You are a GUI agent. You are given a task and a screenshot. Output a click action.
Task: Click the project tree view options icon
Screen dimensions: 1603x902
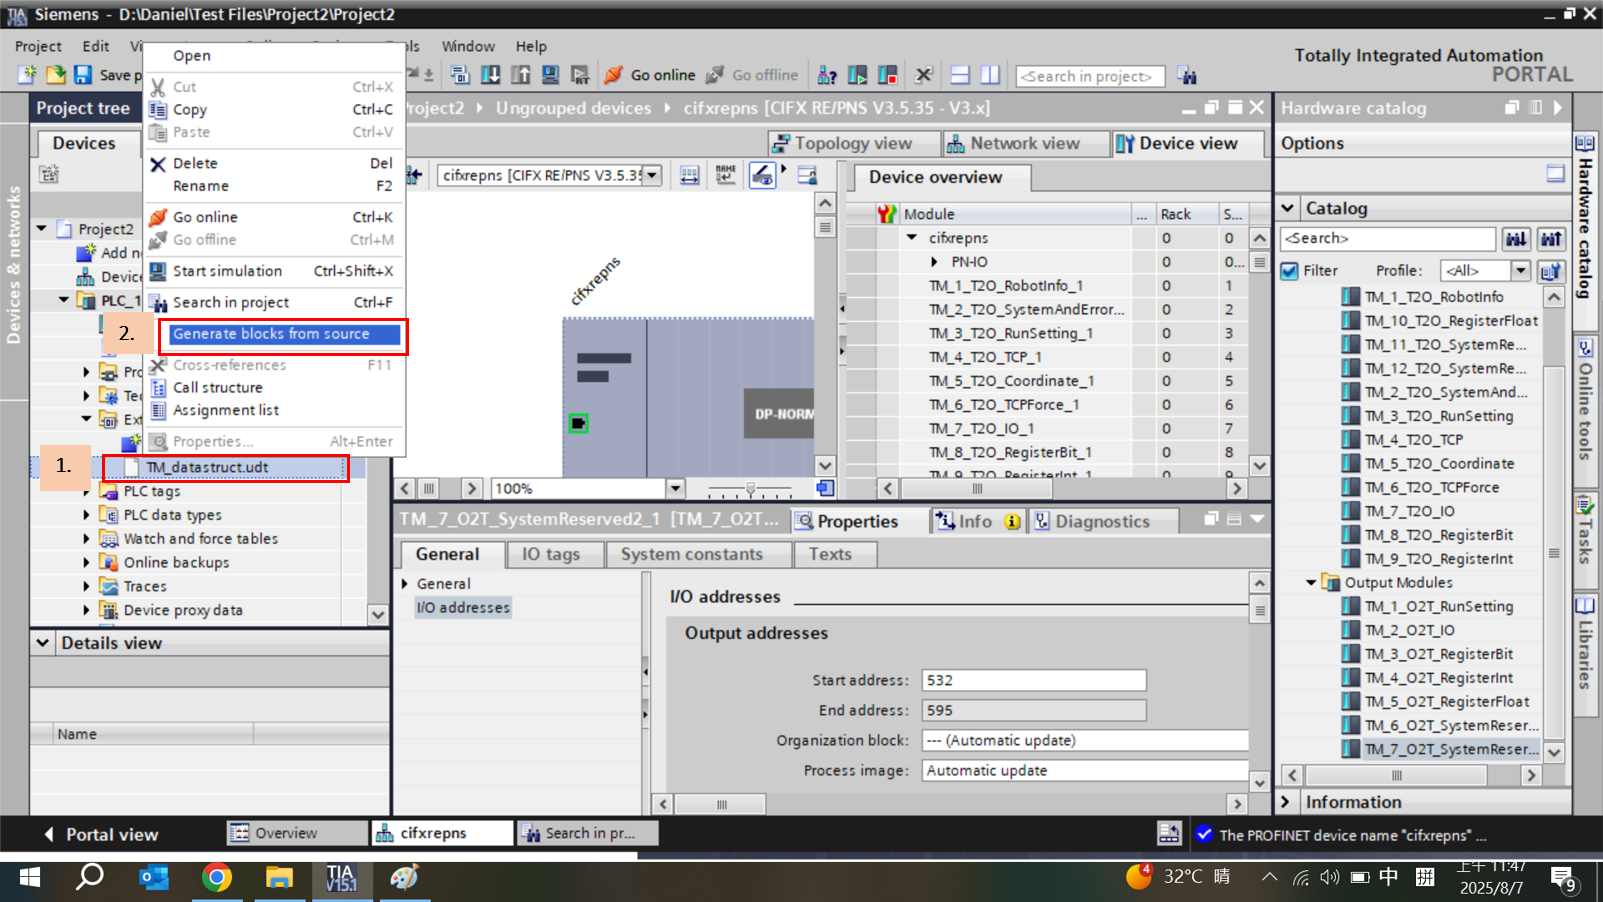pos(48,174)
